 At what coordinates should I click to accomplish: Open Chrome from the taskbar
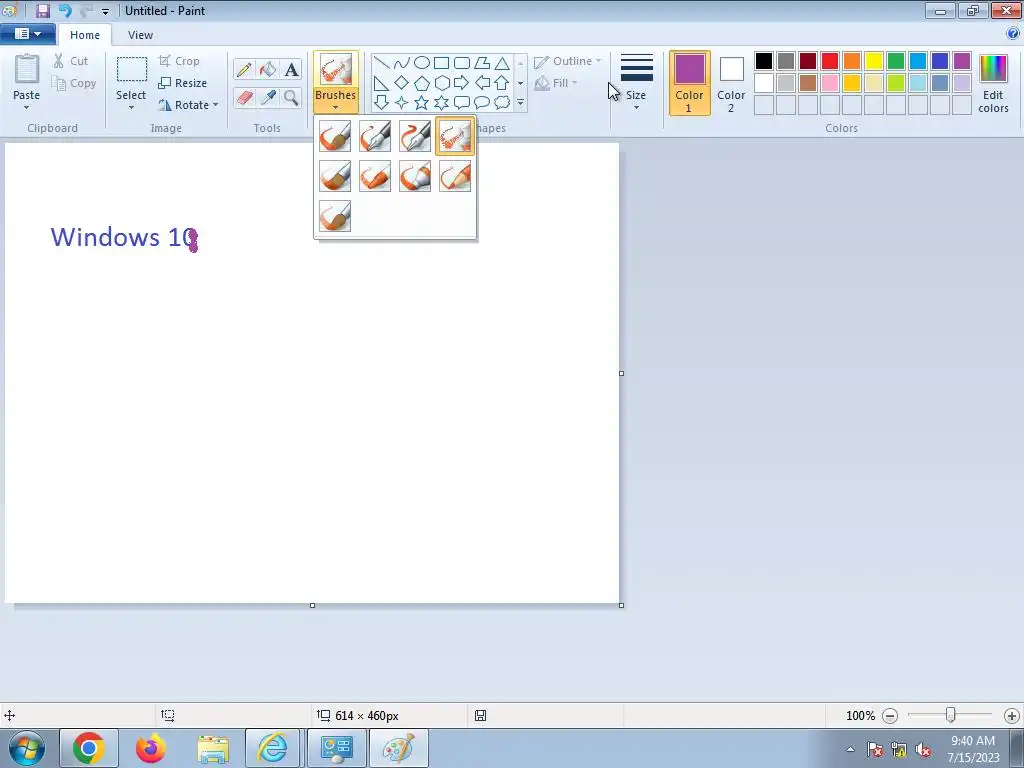[89, 748]
